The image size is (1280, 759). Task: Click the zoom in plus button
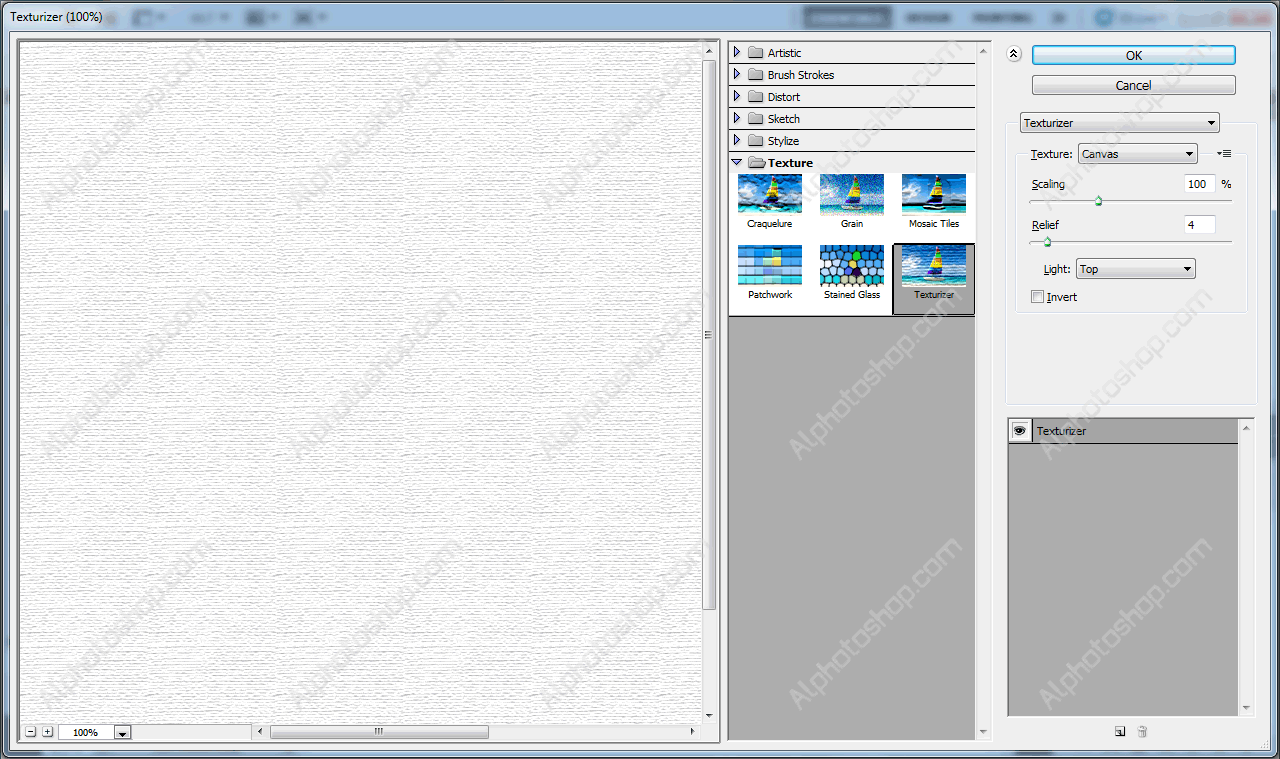coord(47,732)
